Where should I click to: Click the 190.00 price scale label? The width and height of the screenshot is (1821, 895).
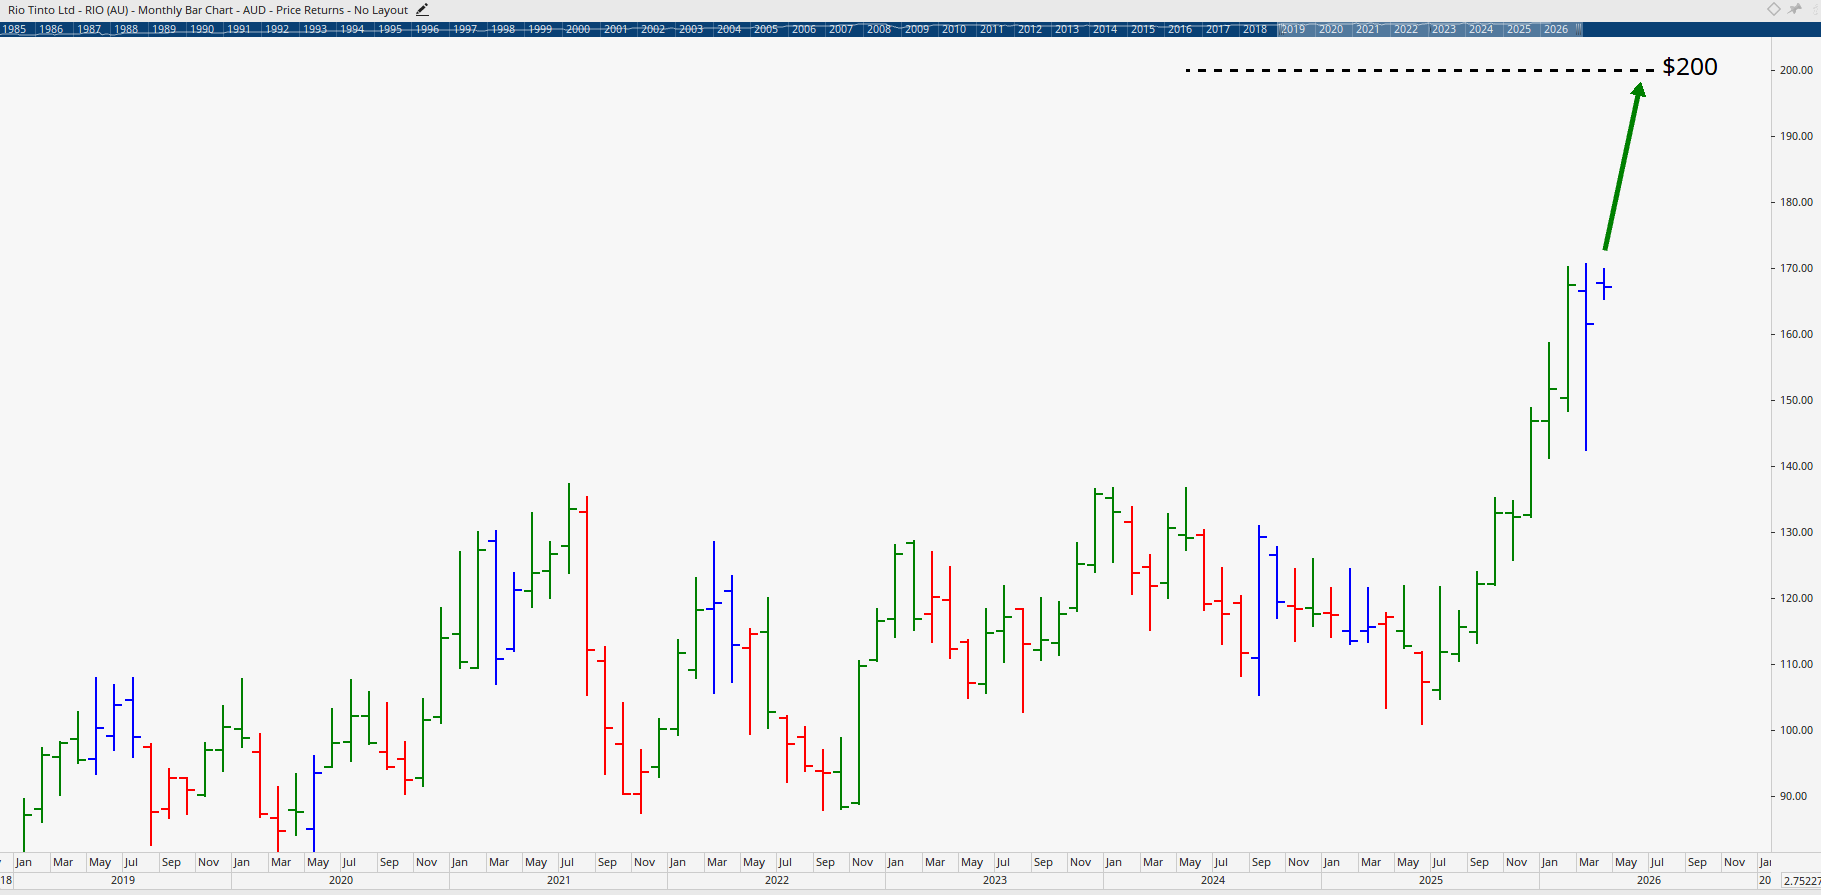[1796, 136]
